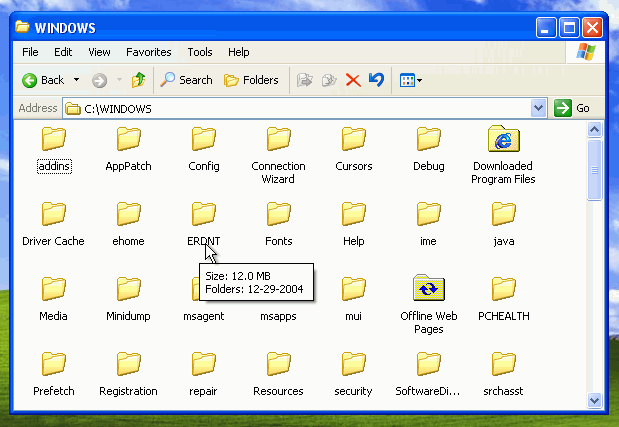The image size is (619, 427).
Task: Click the msagent folder label
Action: point(204,316)
